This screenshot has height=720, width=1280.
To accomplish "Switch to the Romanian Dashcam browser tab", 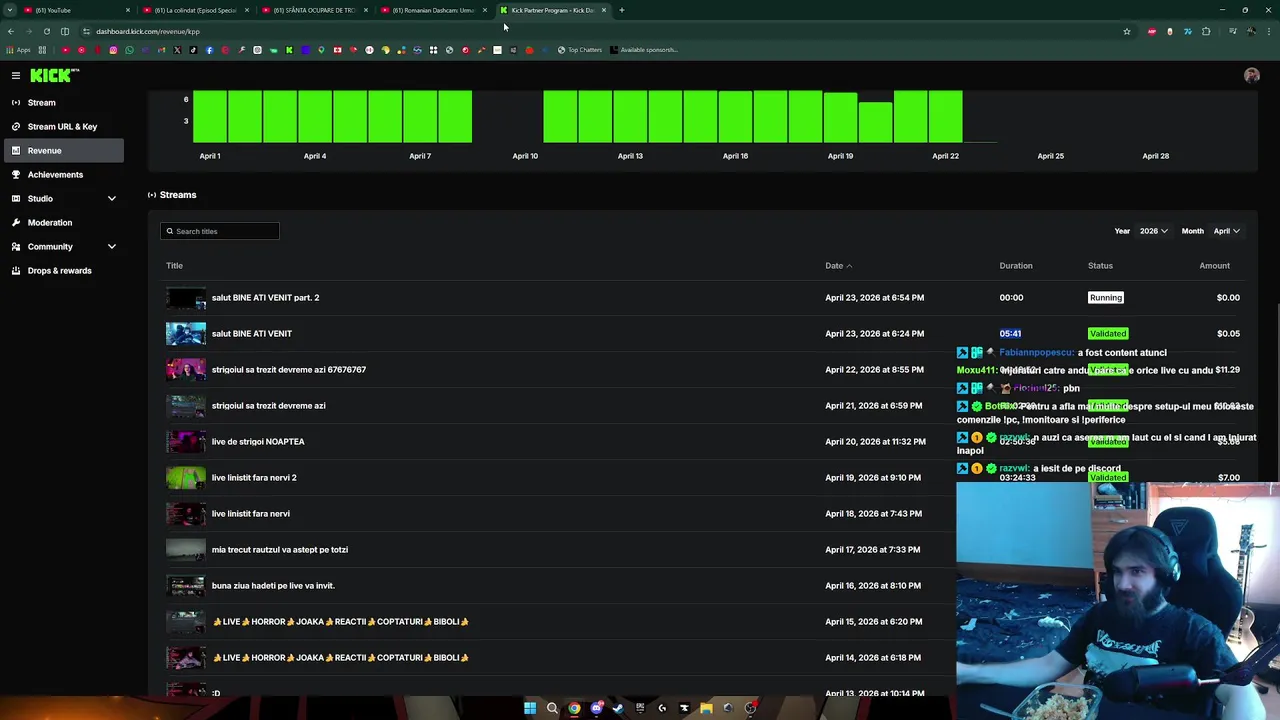I will (x=434, y=10).
